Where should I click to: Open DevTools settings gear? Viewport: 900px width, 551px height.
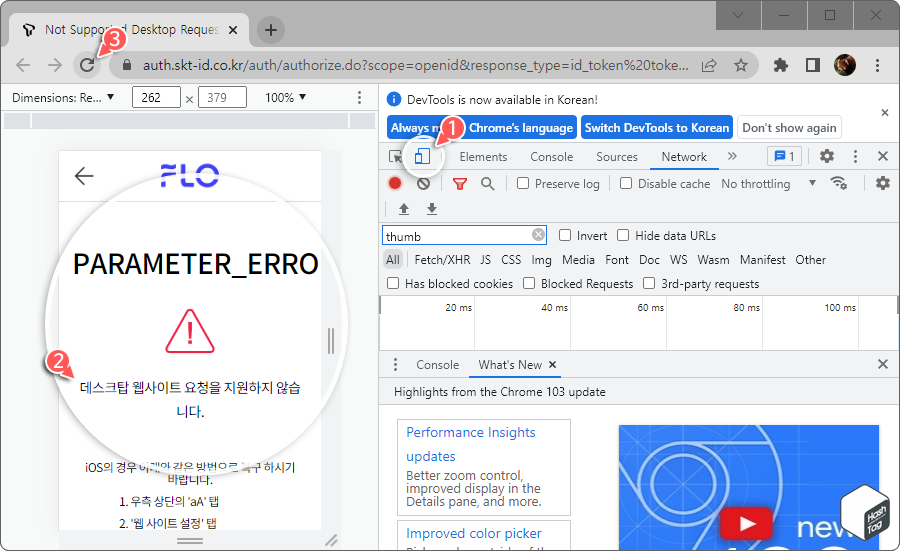point(827,156)
